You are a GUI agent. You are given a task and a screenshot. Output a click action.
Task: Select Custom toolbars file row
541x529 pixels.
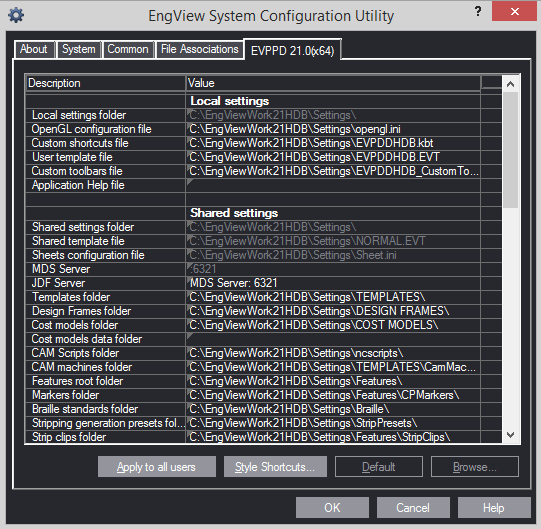pyautogui.click(x=253, y=171)
